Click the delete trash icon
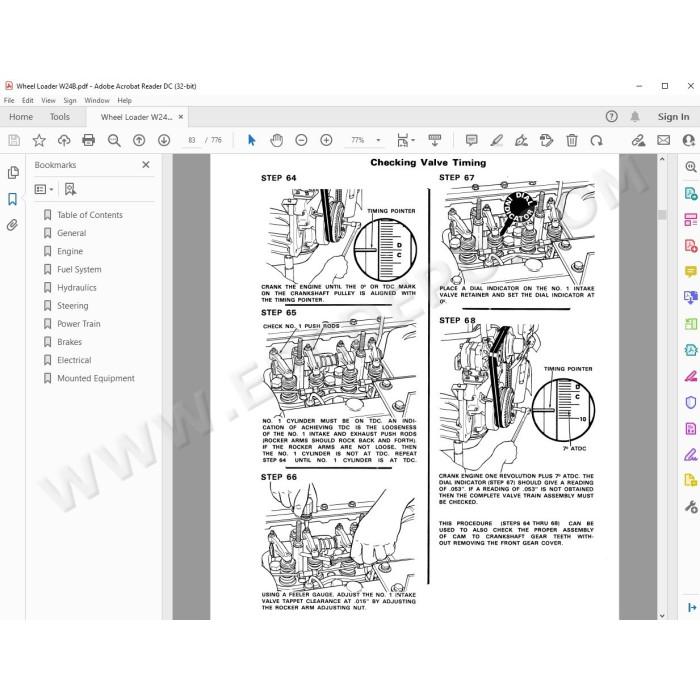The width and height of the screenshot is (700, 700). pyautogui.click(x=571, y=140)
